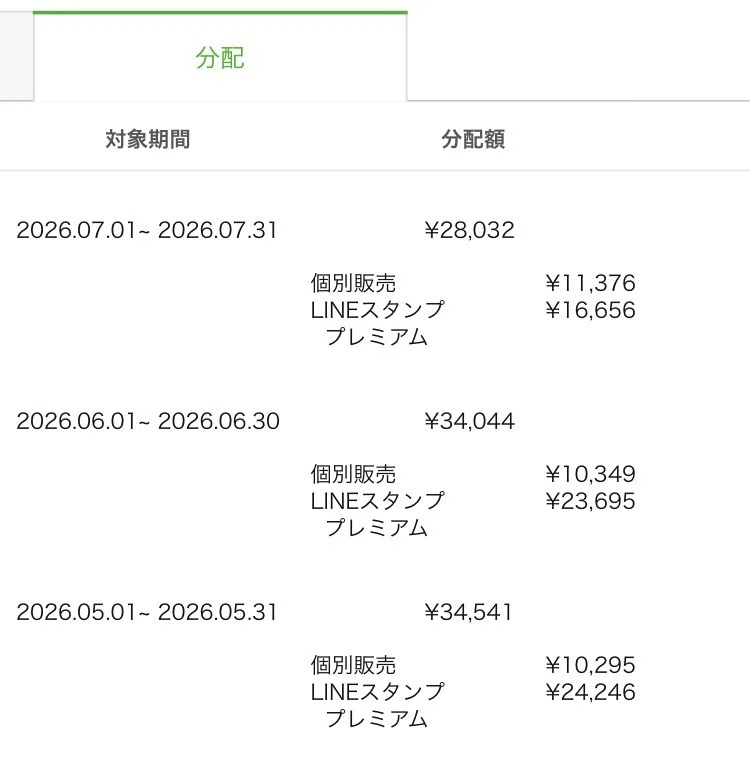Click the 分配額 column header

[473, 139]
